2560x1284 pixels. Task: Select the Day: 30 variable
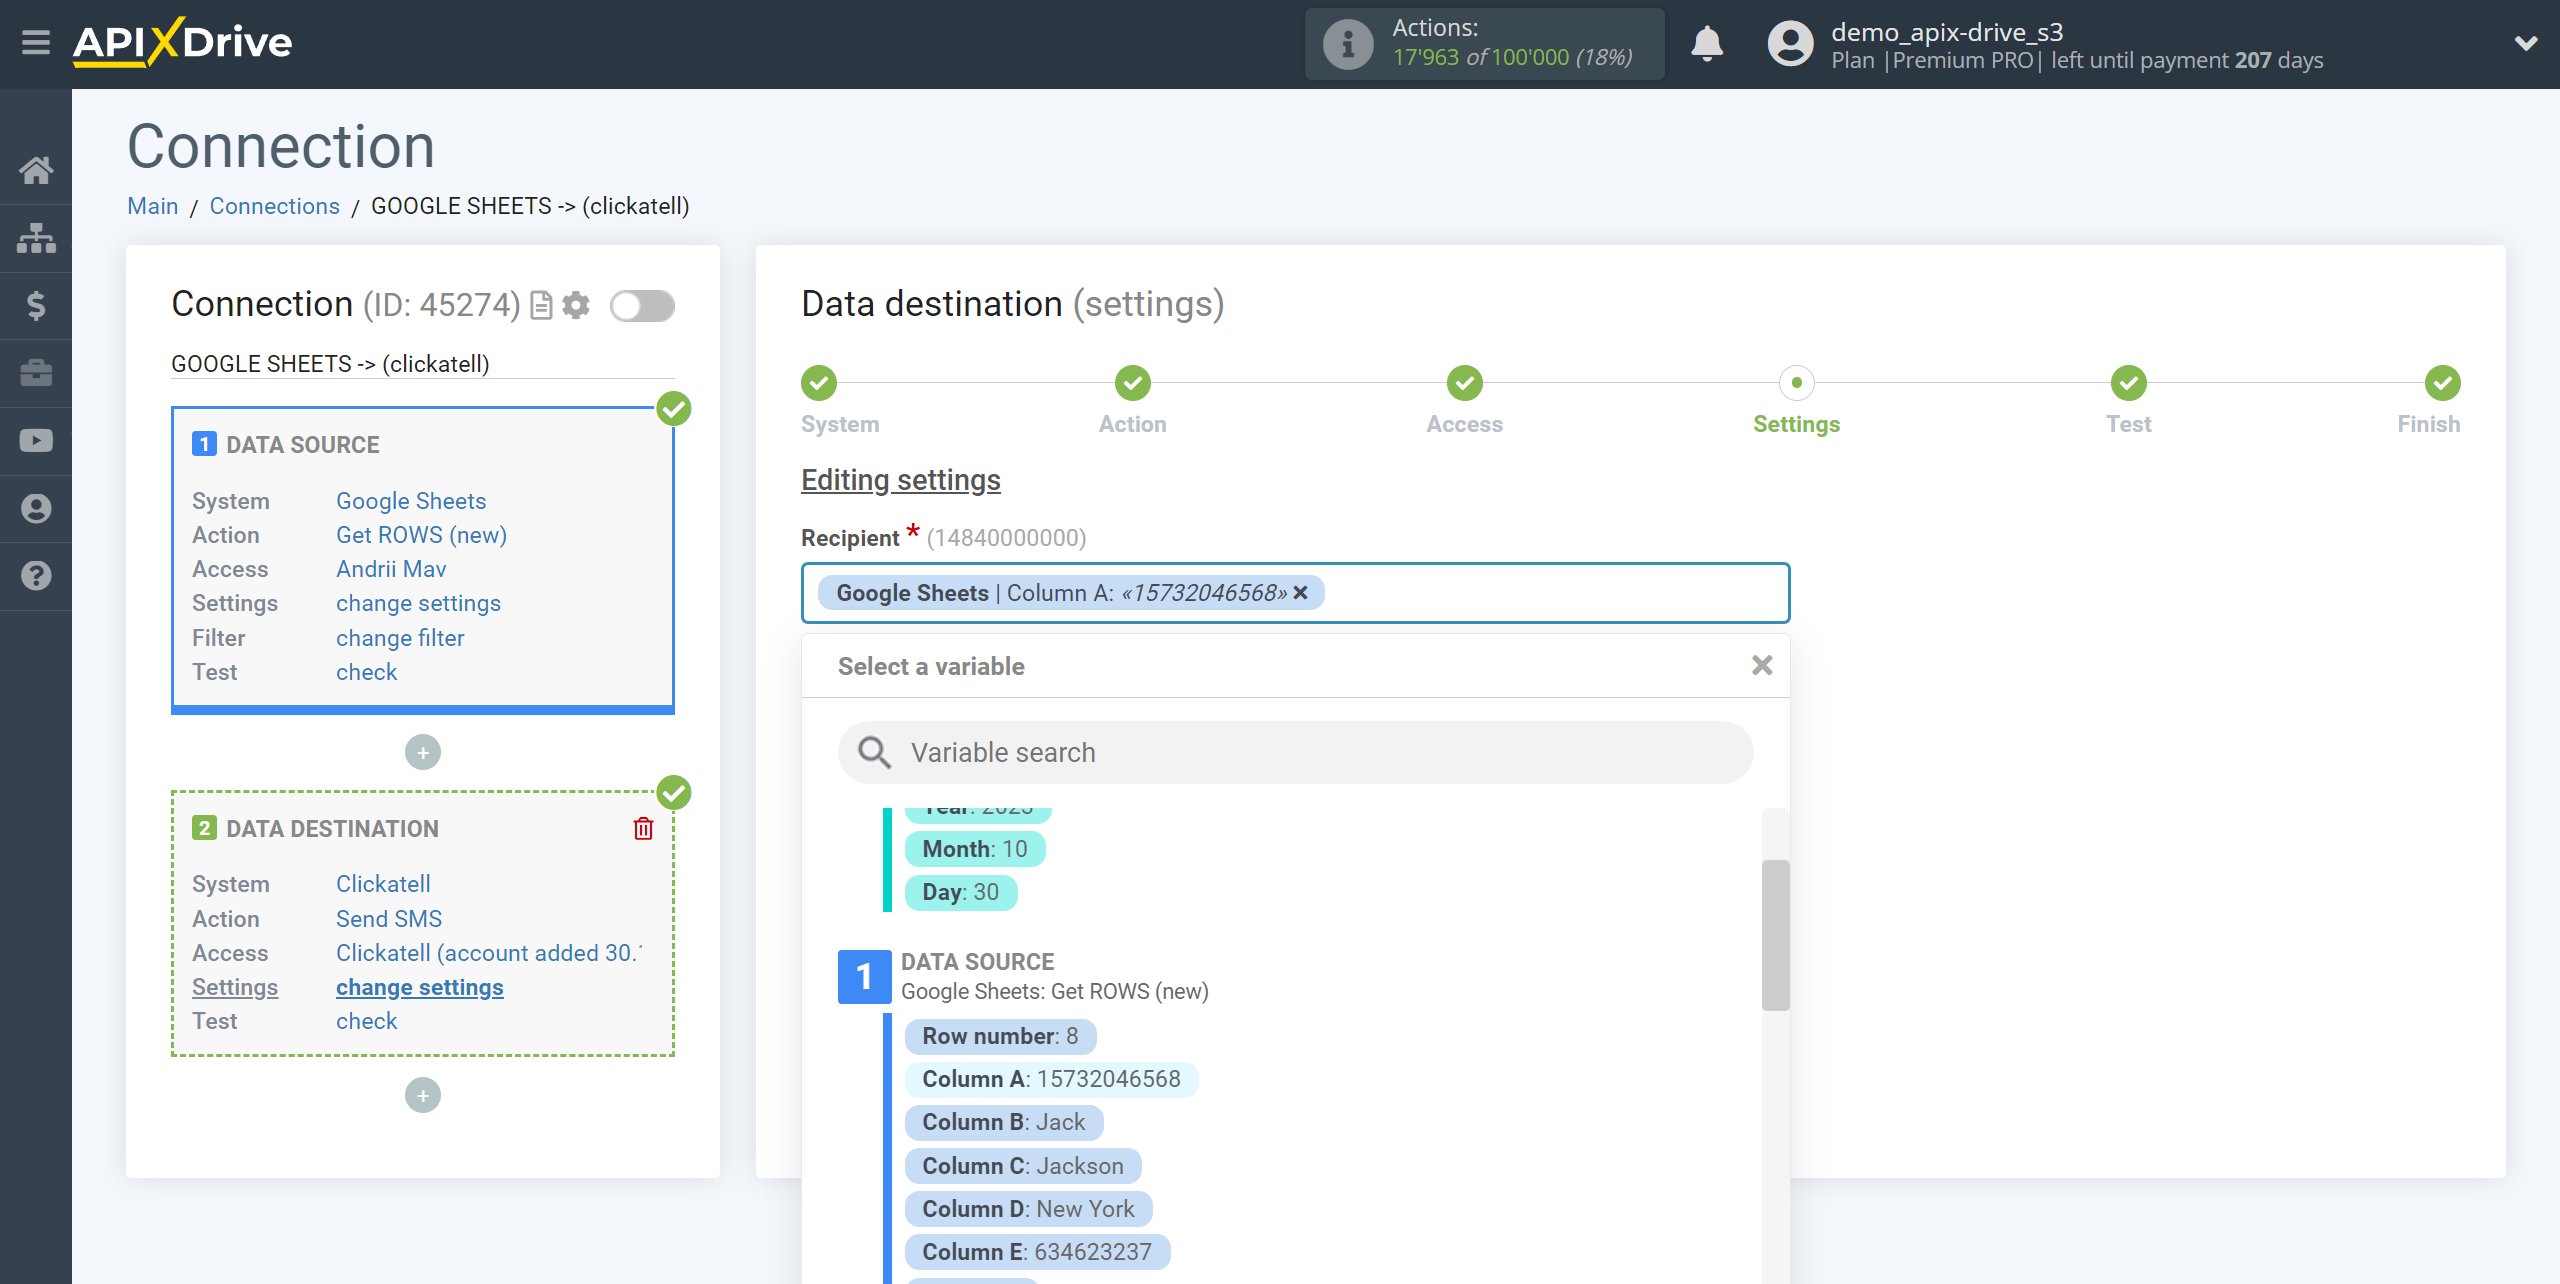click(x=960, y=892)
